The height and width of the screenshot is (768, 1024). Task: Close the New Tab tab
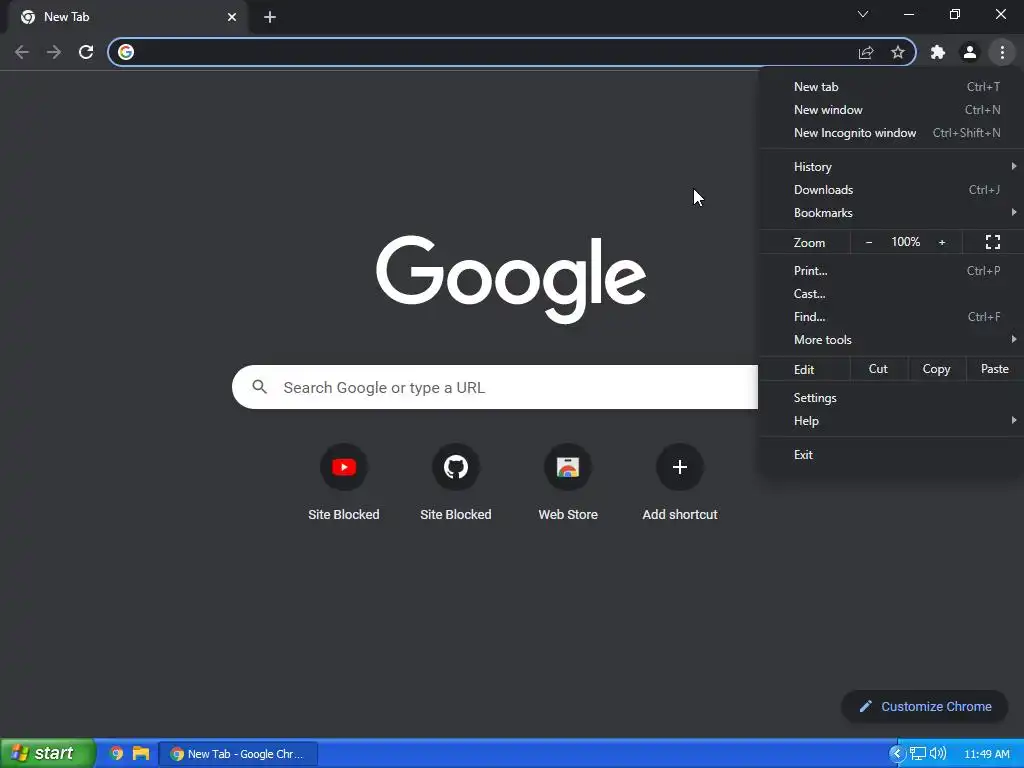(x=232, y=17)
